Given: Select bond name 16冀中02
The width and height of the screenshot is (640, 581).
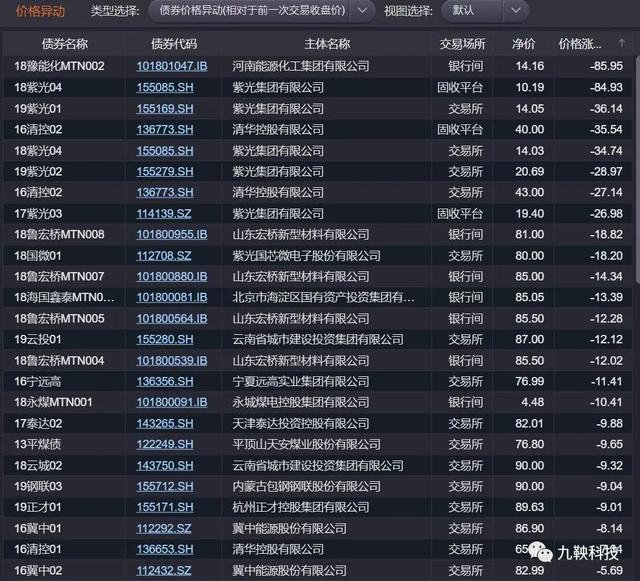Looking at the screenshot, I should [38, 570].
